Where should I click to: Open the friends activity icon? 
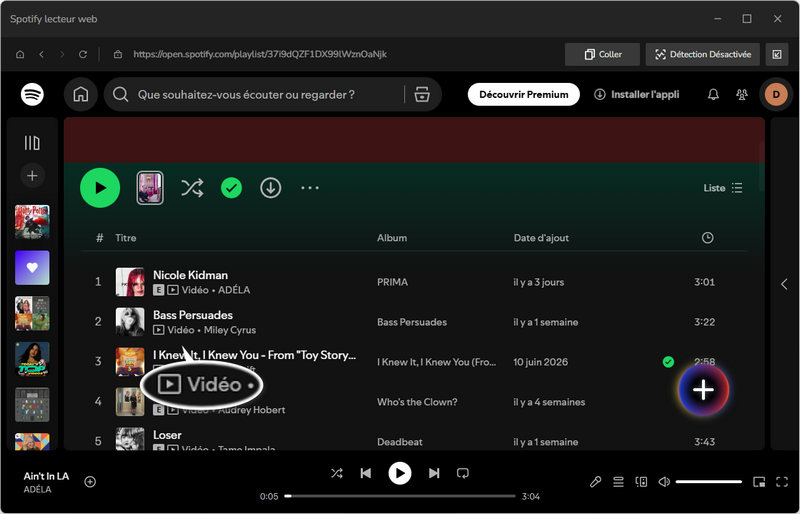coord(742,94)
